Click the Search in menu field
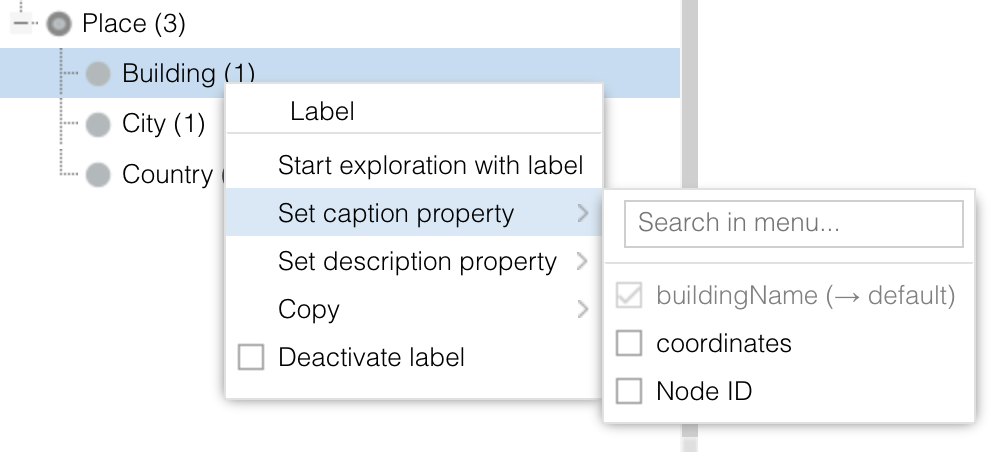1000x452 pixels. 793,223
